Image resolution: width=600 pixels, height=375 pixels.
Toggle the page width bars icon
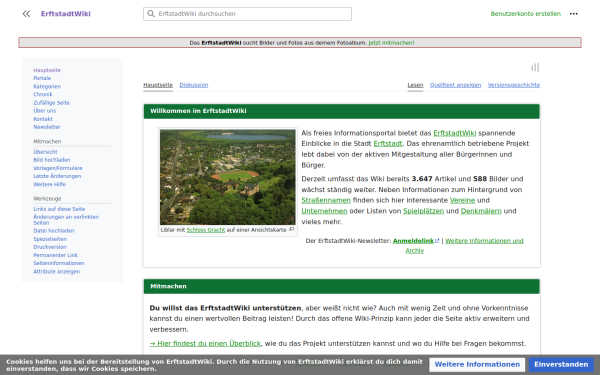(x=535, y=68)
